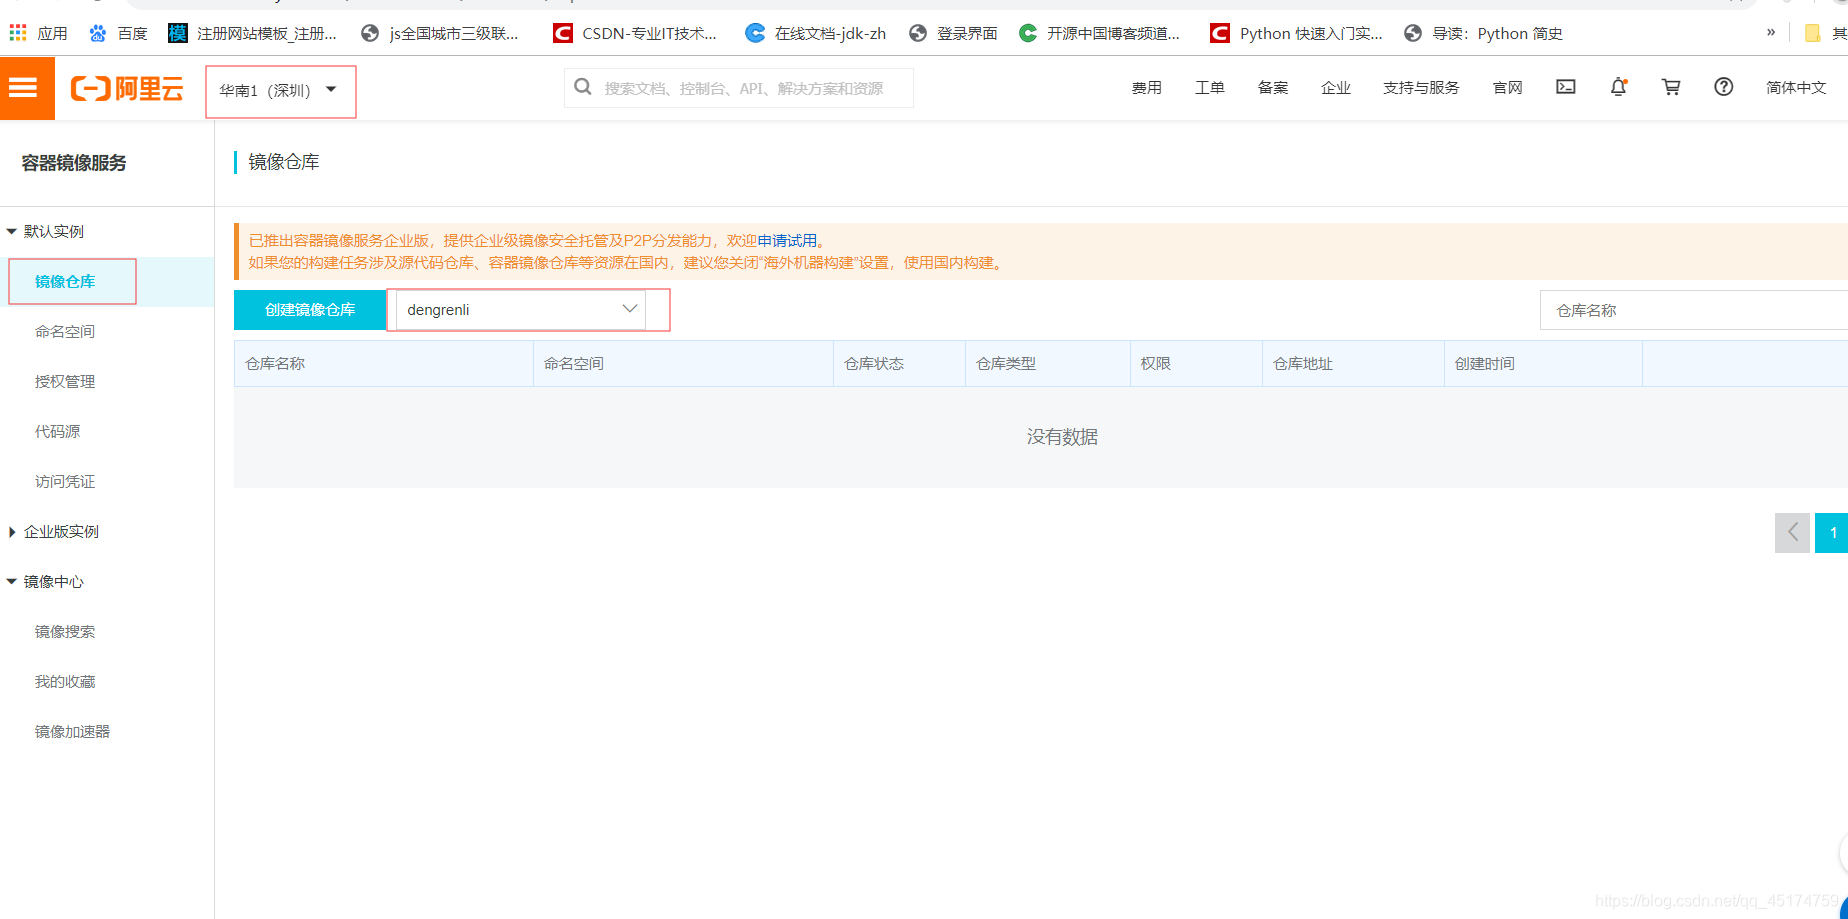Show more bookmarks with the chevron
This screenshot has height=919, width=1848.
[x=1770, y=32]
